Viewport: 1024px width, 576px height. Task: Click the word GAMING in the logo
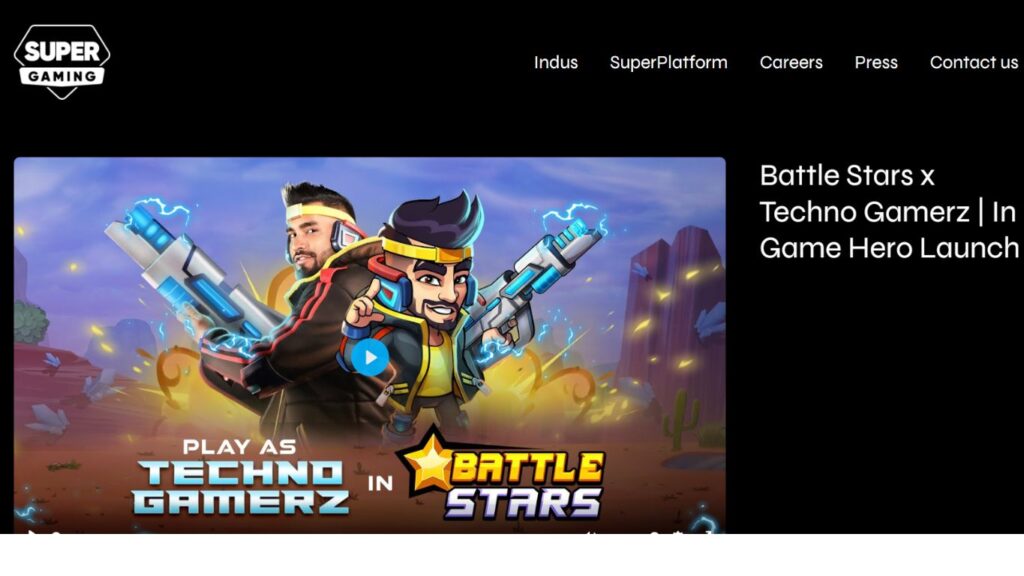tap(62, 76)
